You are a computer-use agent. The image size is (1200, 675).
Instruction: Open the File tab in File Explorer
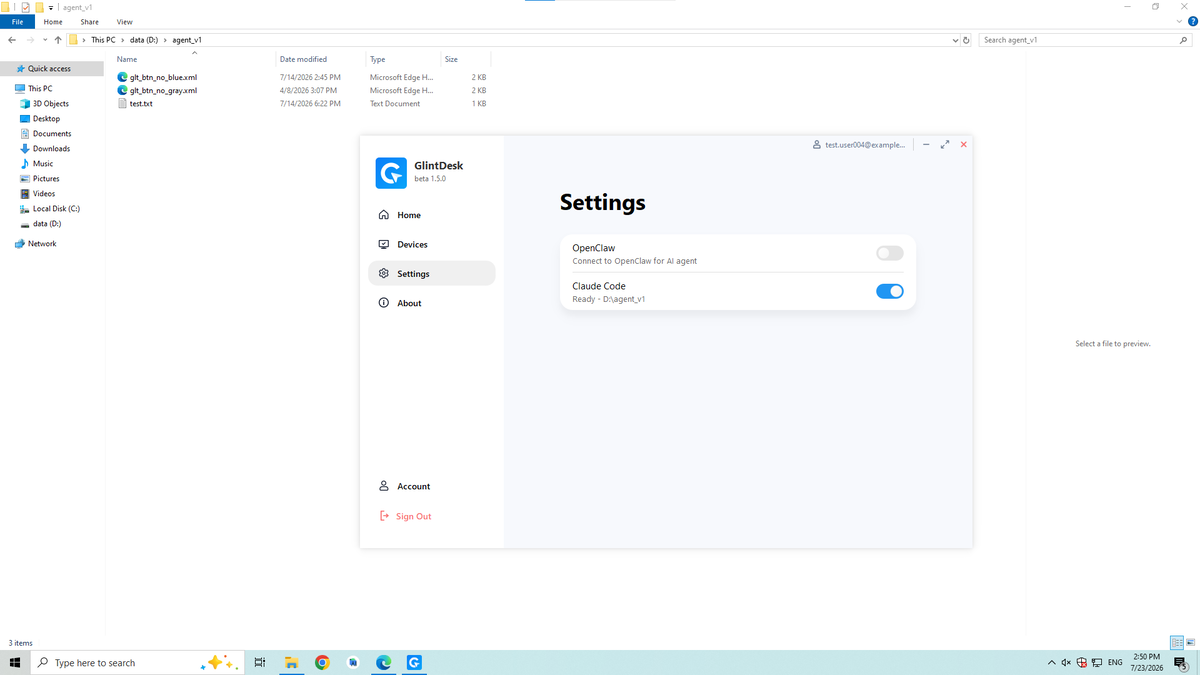pos(17,21)
